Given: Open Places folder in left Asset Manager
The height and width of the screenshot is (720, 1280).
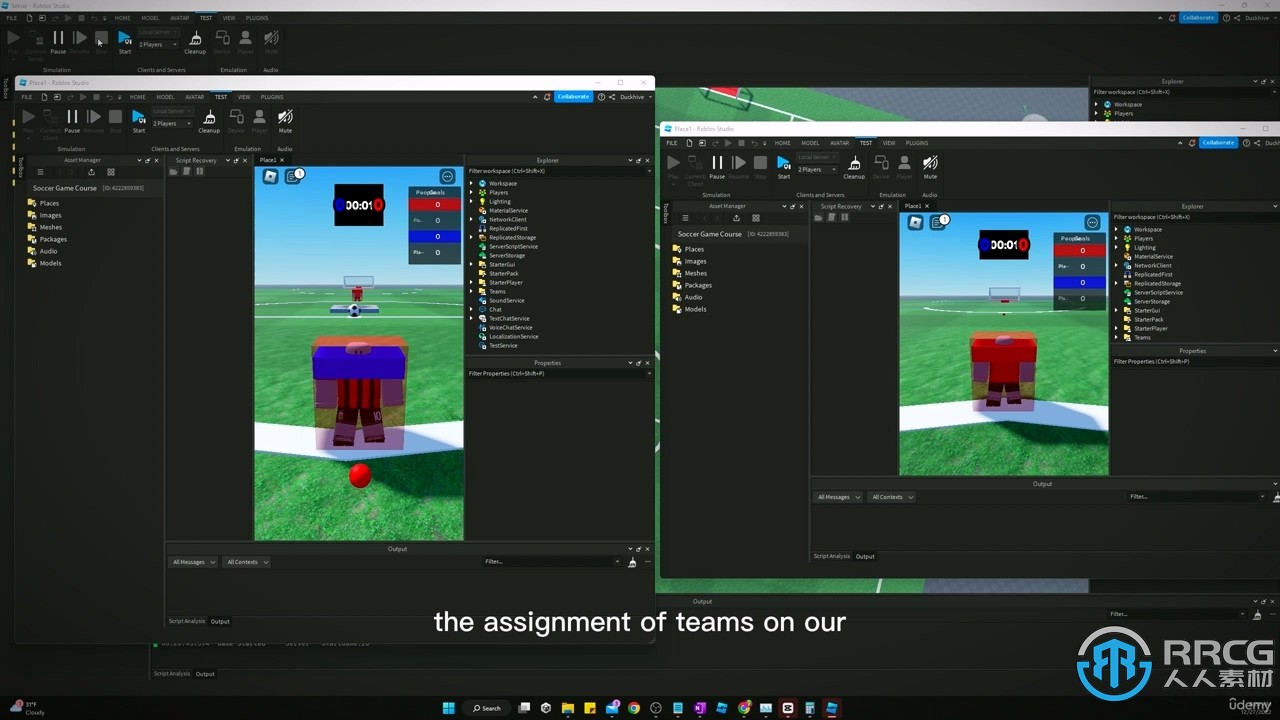Looking at the screenshot, I should pos(49,203).
